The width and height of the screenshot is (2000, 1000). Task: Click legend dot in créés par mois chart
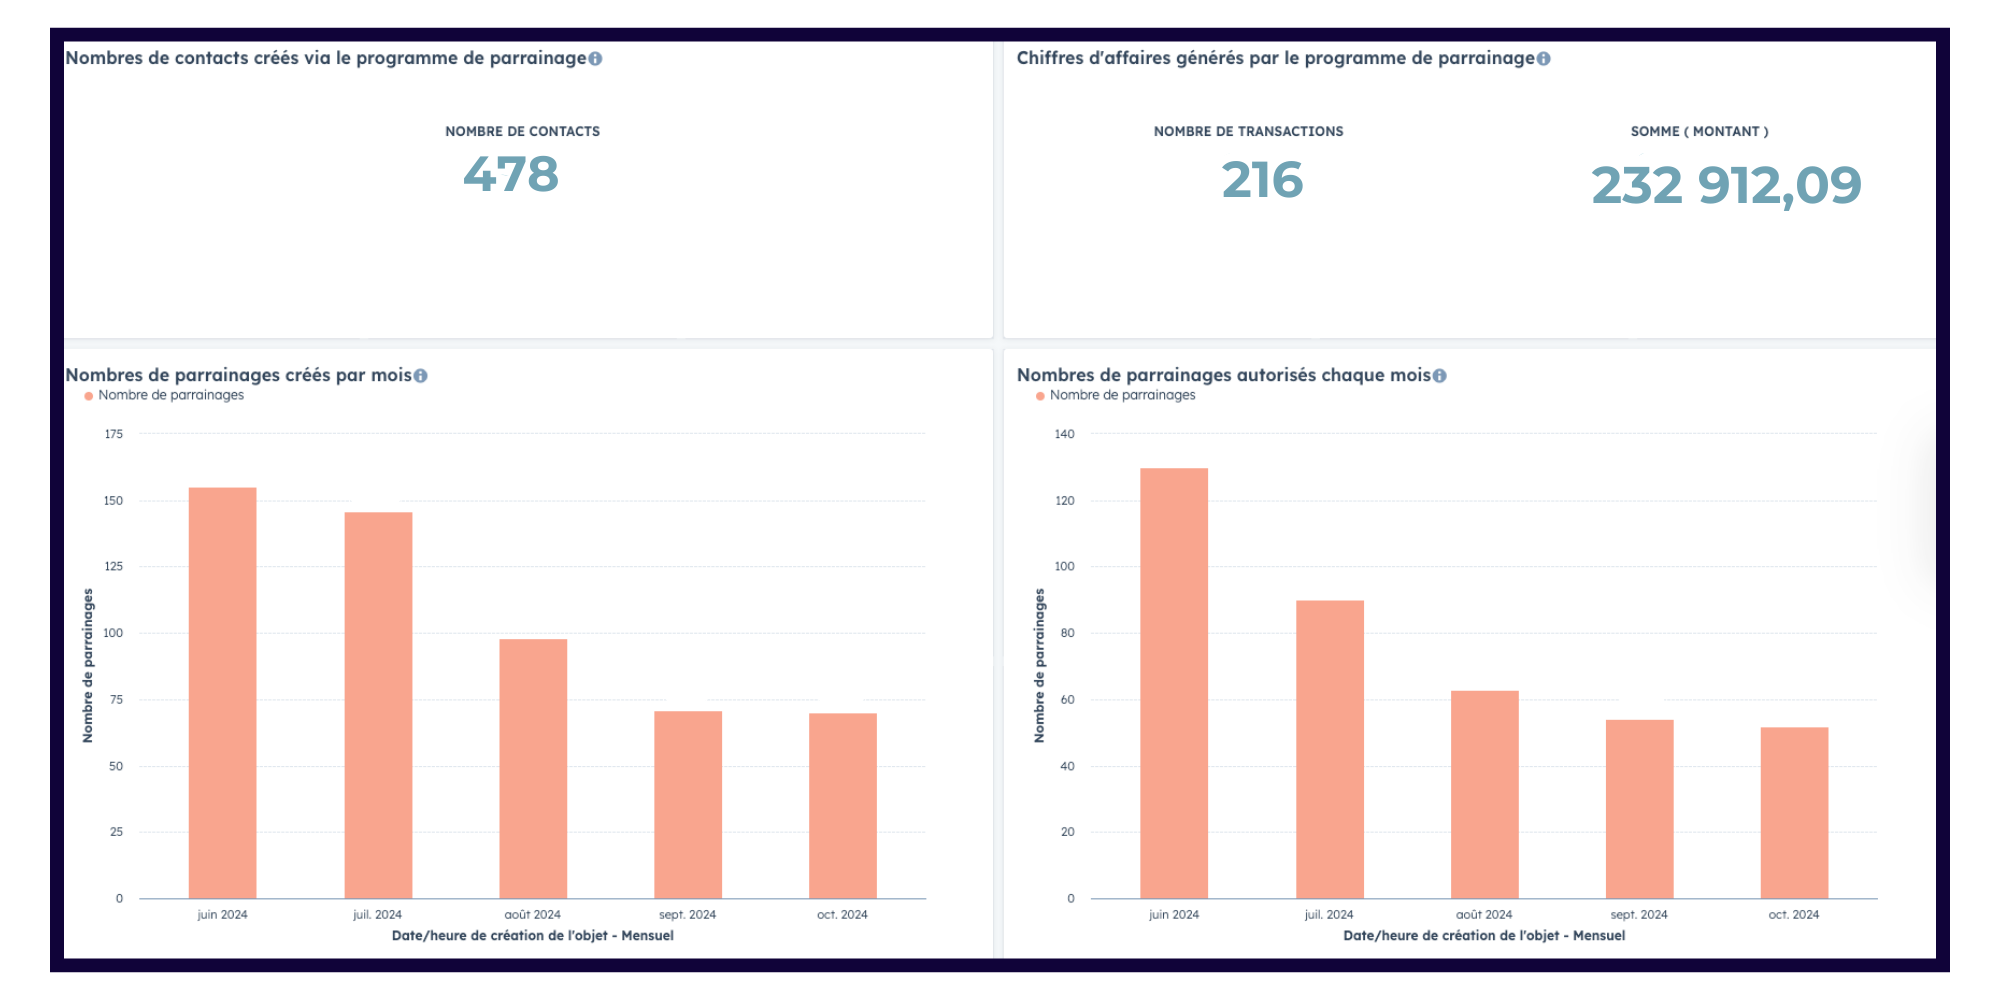click(x=89, y=396)
